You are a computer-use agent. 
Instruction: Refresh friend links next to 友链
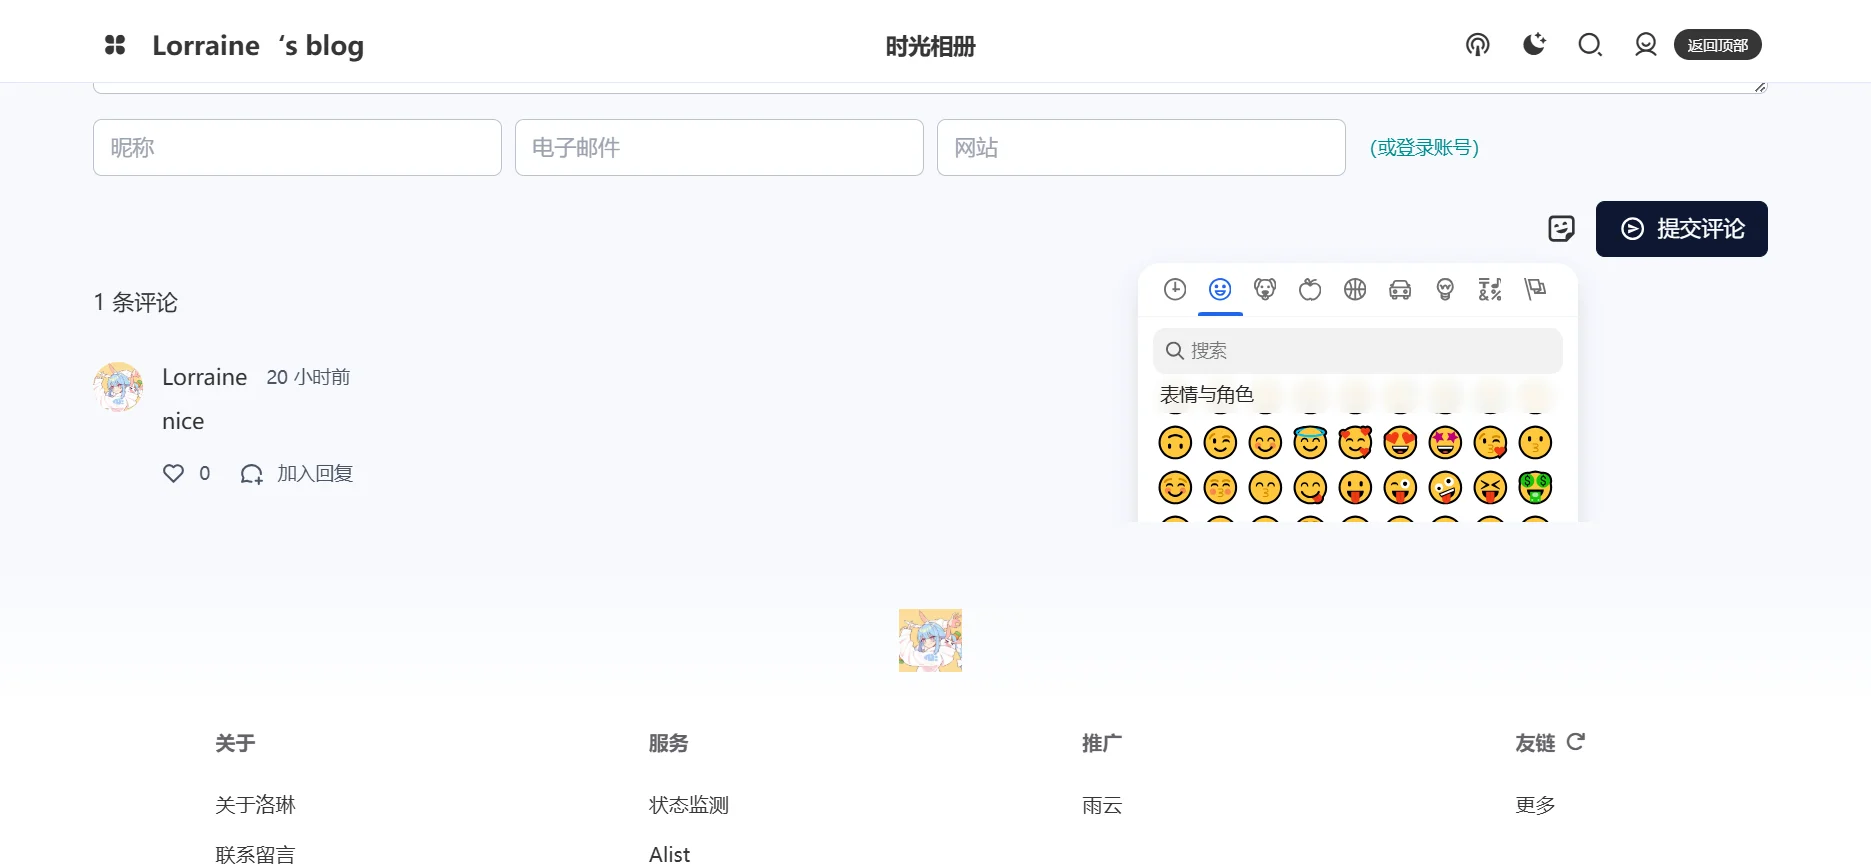[1576, 742]
